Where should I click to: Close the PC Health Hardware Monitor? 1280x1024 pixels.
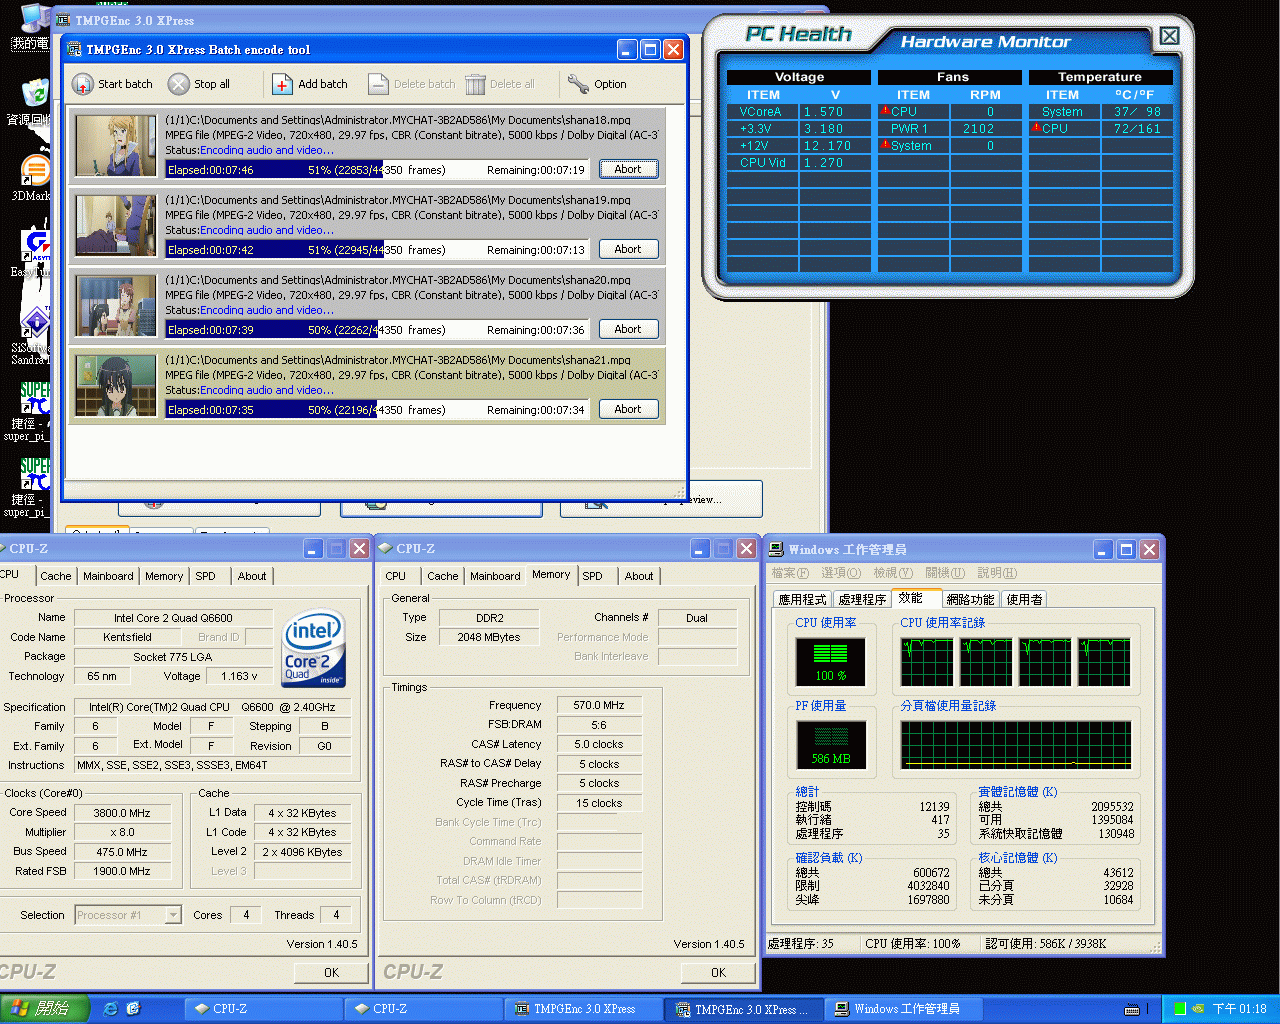tap(1169, 36)
